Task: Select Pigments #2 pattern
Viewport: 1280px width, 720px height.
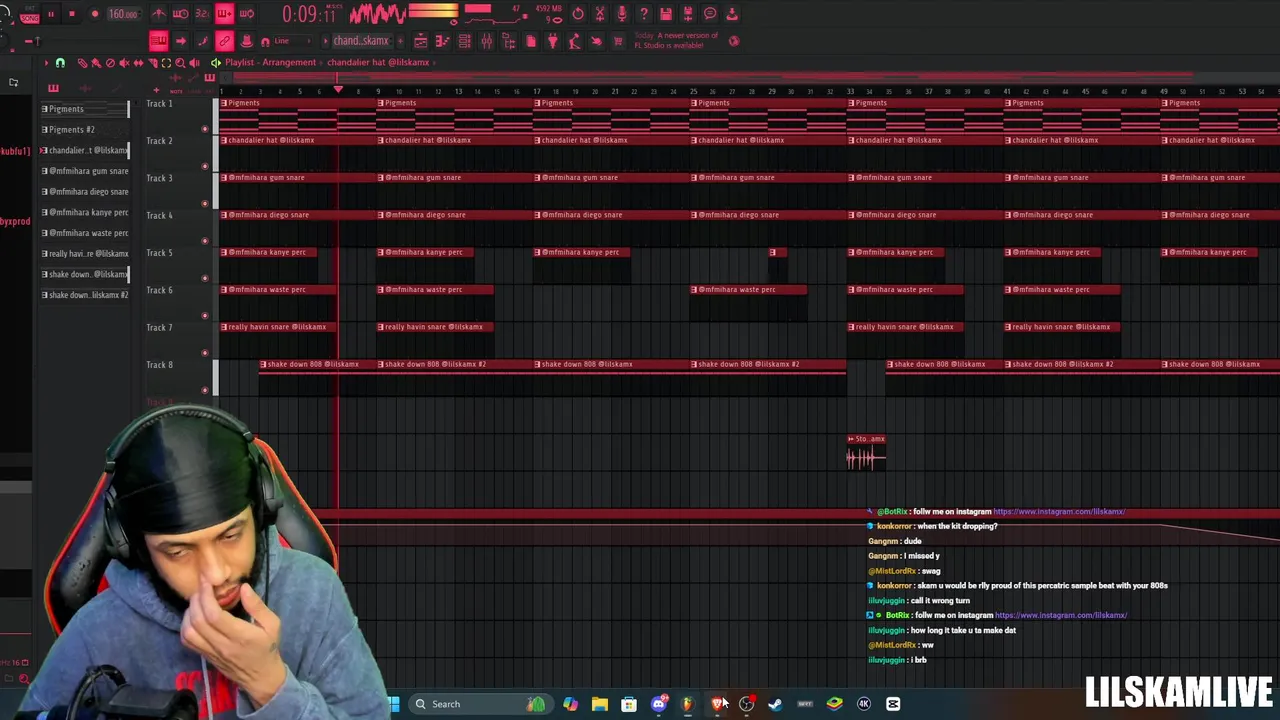Action: click(85, 129)
